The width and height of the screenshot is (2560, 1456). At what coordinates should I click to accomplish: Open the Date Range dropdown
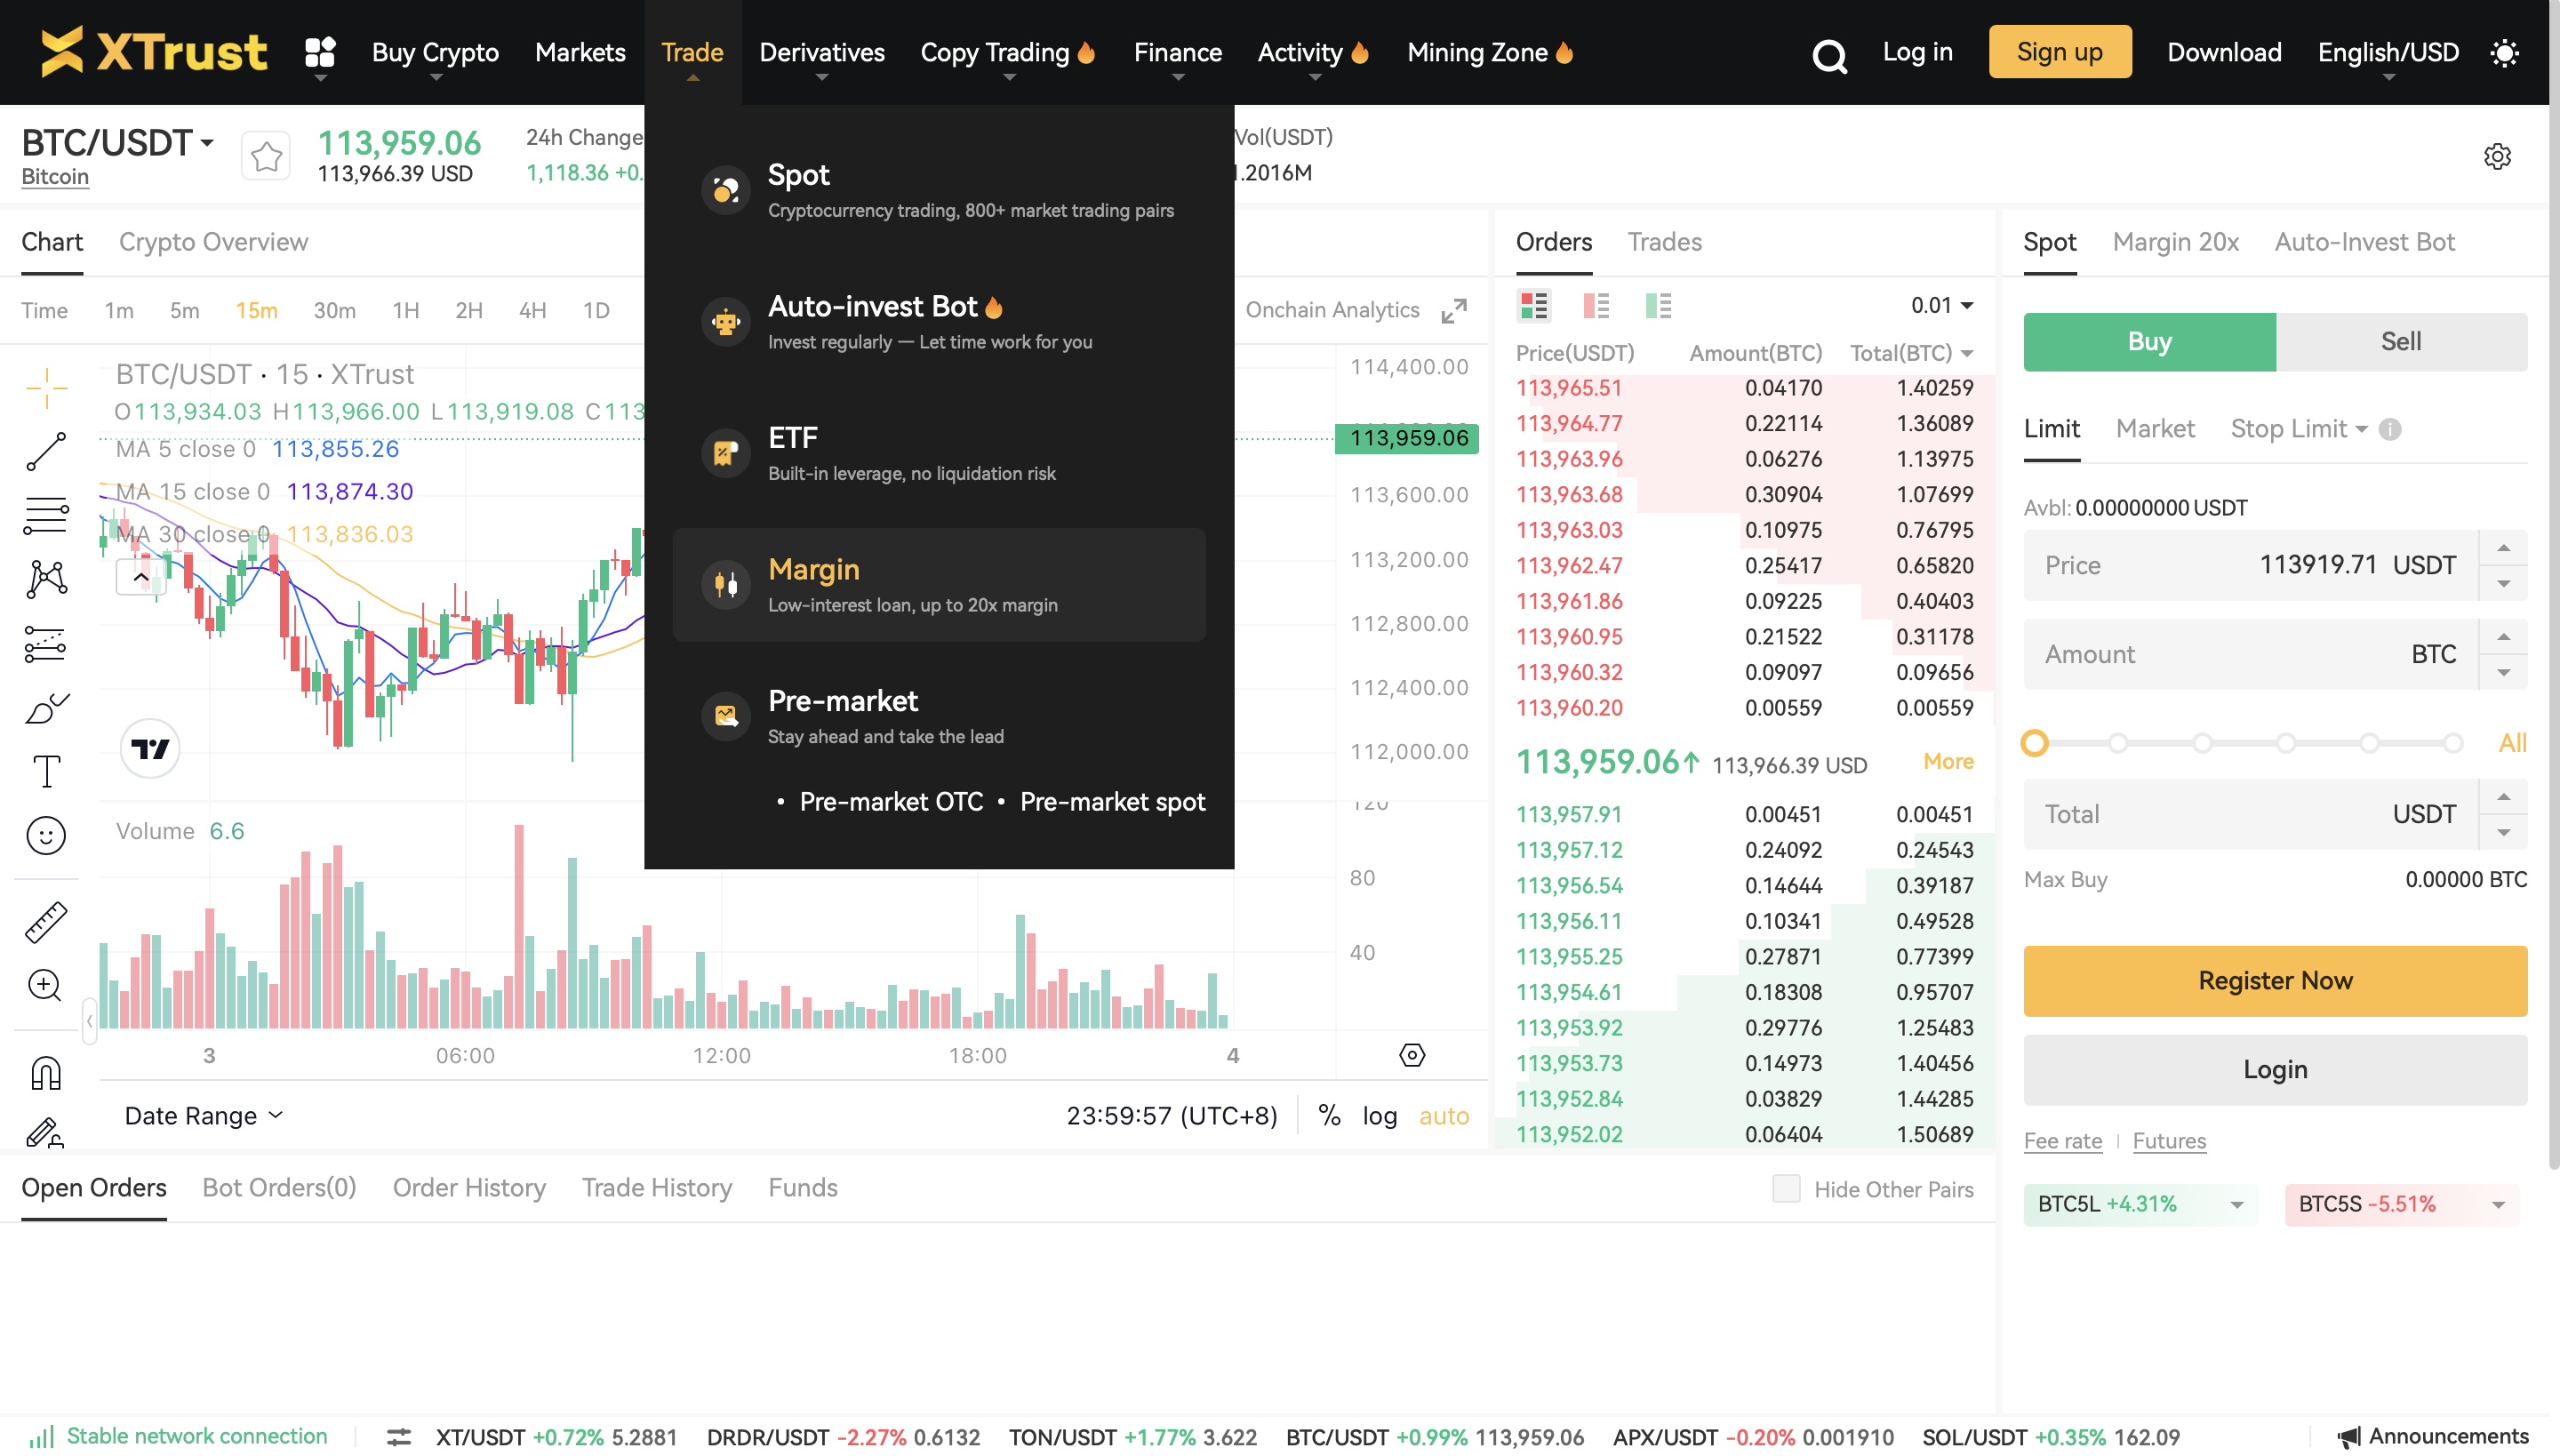pos(203,1116)
